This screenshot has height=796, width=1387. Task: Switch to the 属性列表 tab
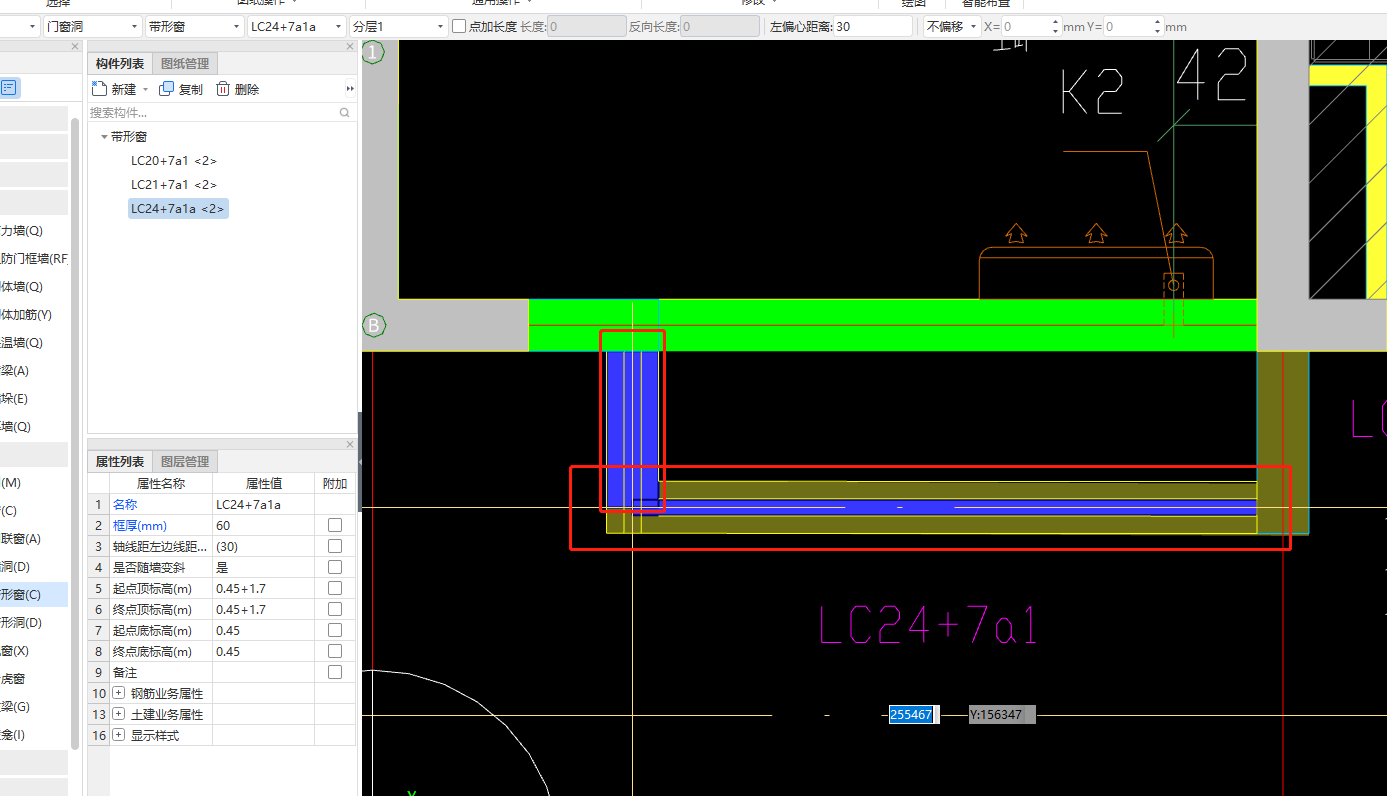(120, 462)
